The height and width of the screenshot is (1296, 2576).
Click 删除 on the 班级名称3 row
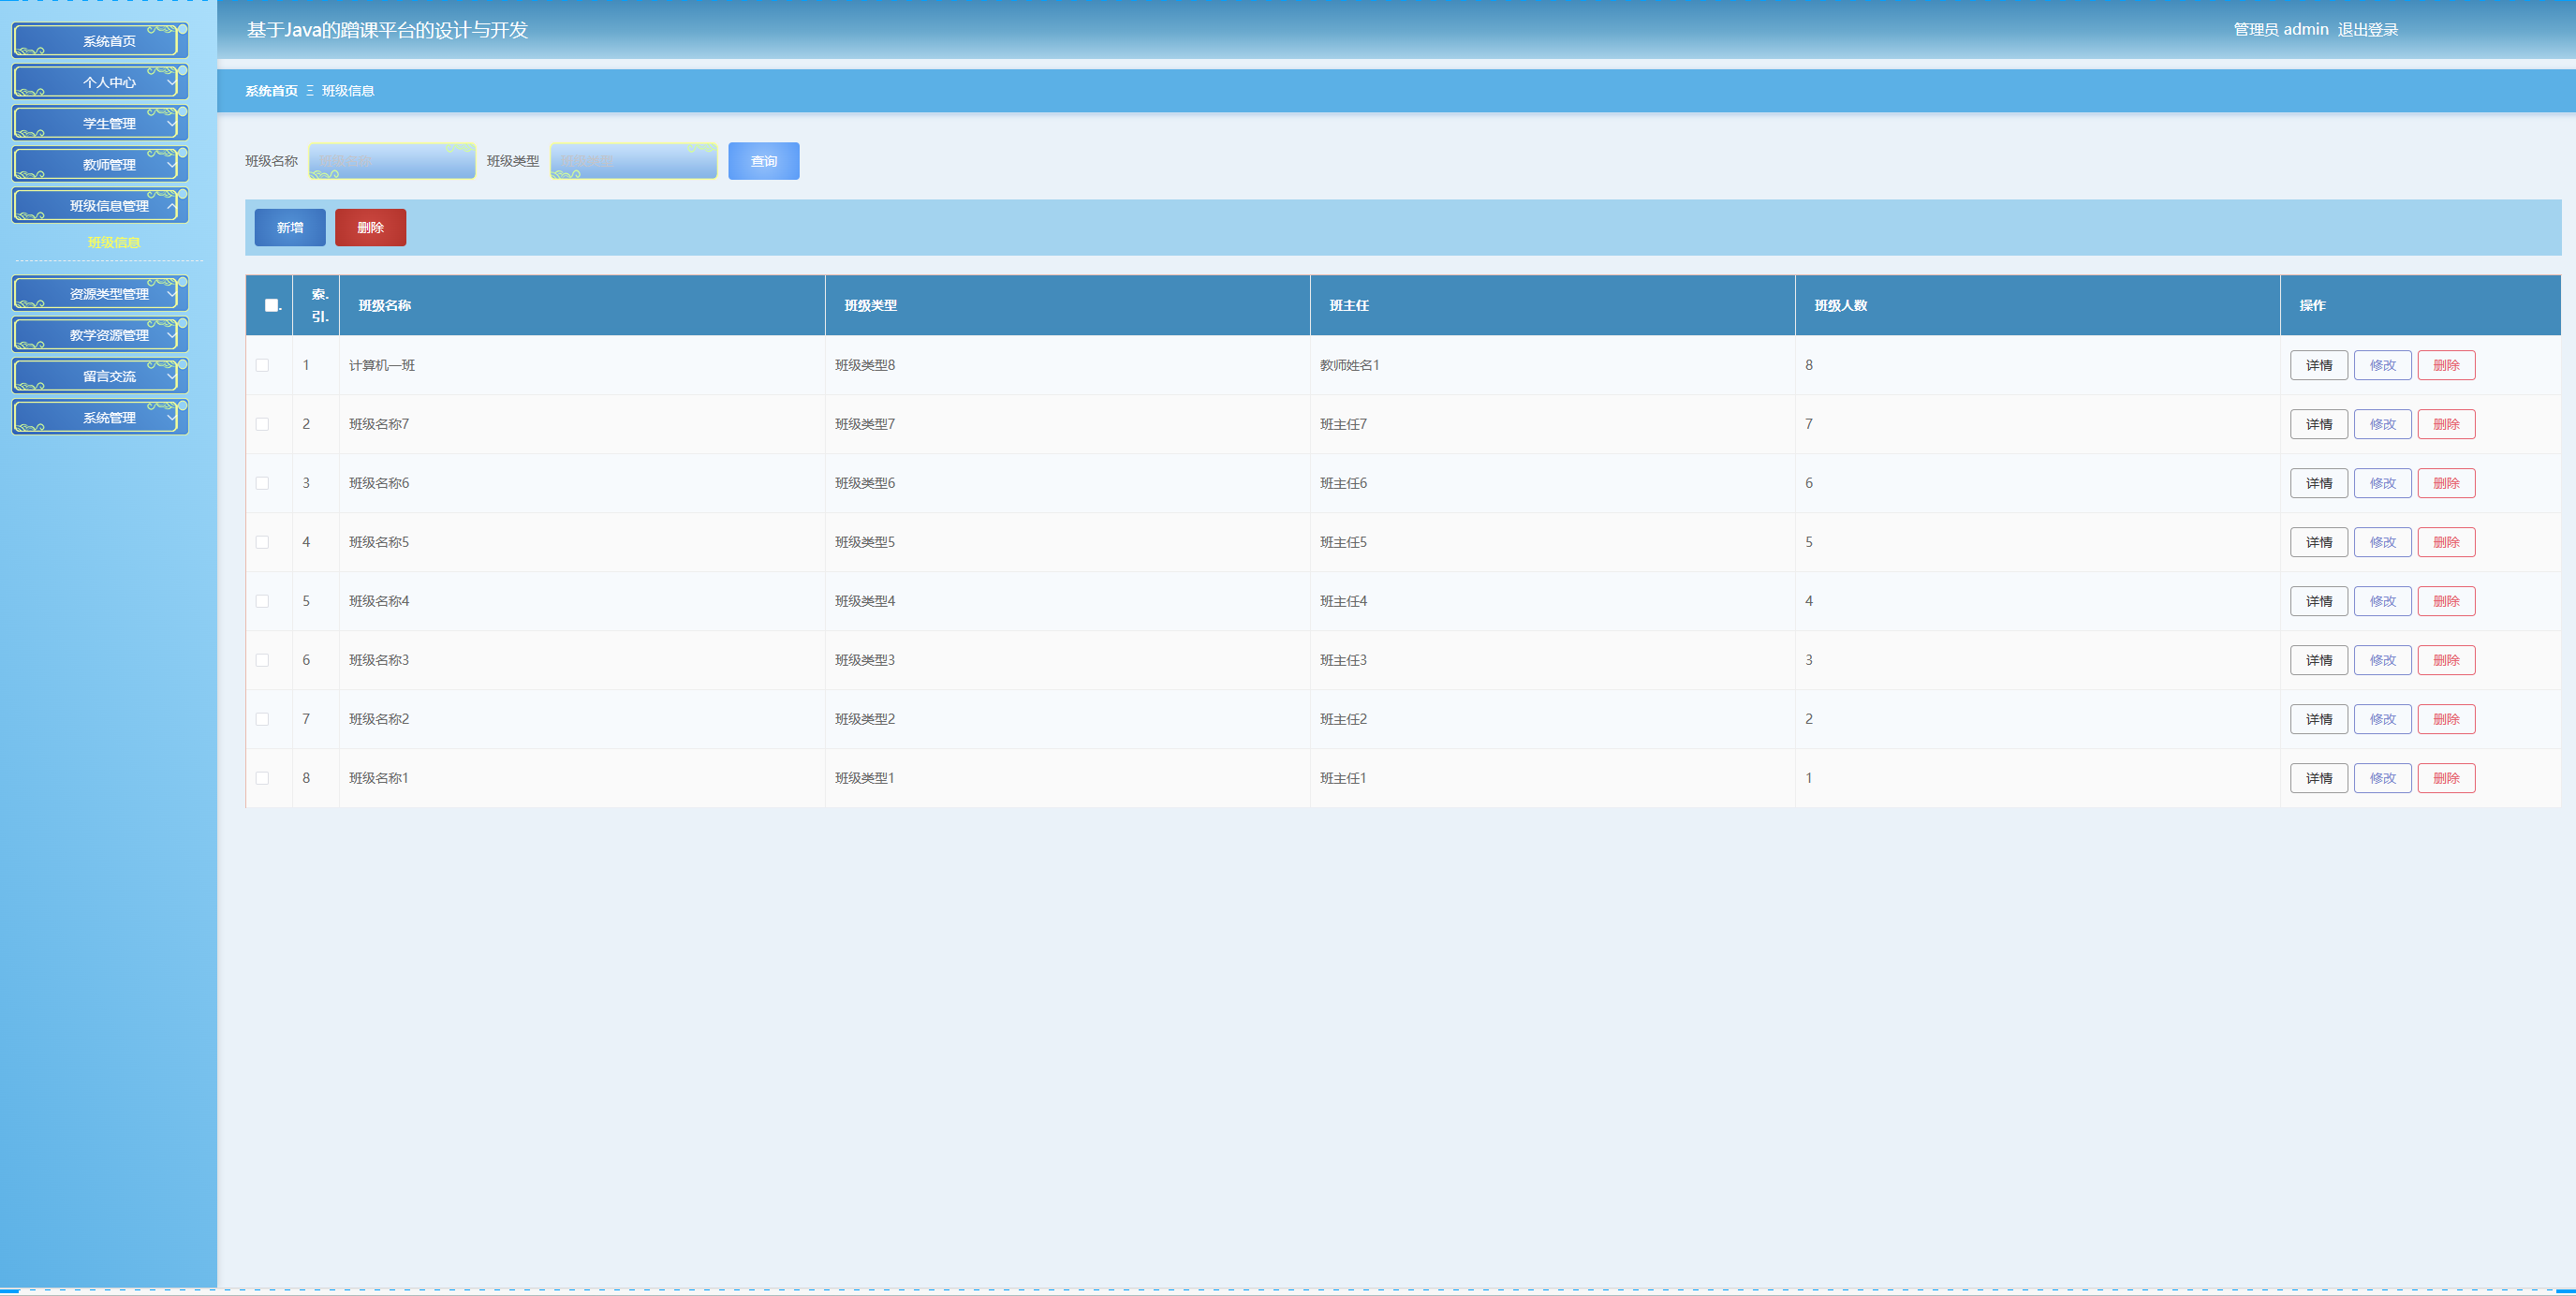pos(2445,660)
